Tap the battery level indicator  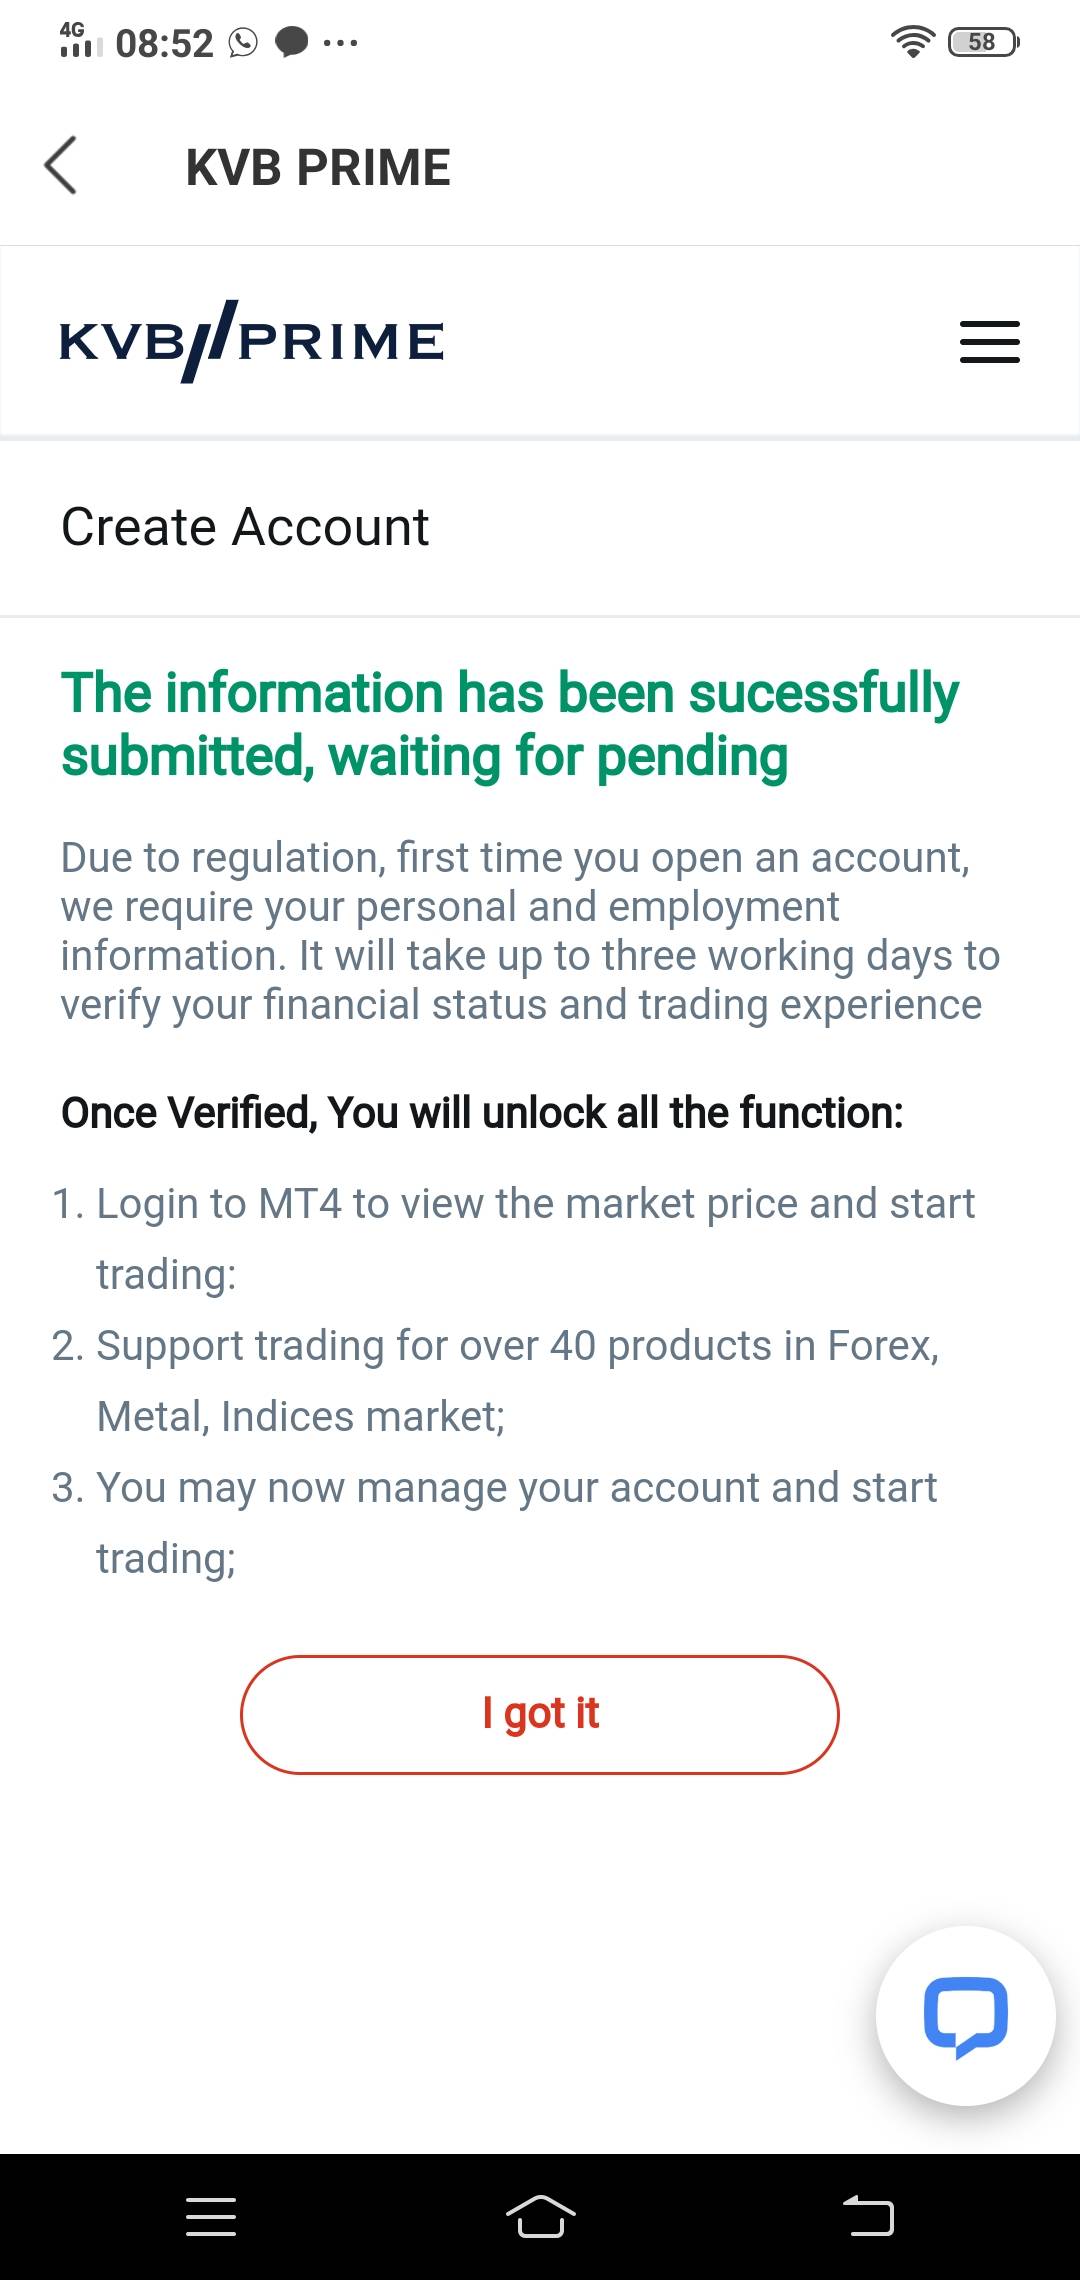pos(983,42)
